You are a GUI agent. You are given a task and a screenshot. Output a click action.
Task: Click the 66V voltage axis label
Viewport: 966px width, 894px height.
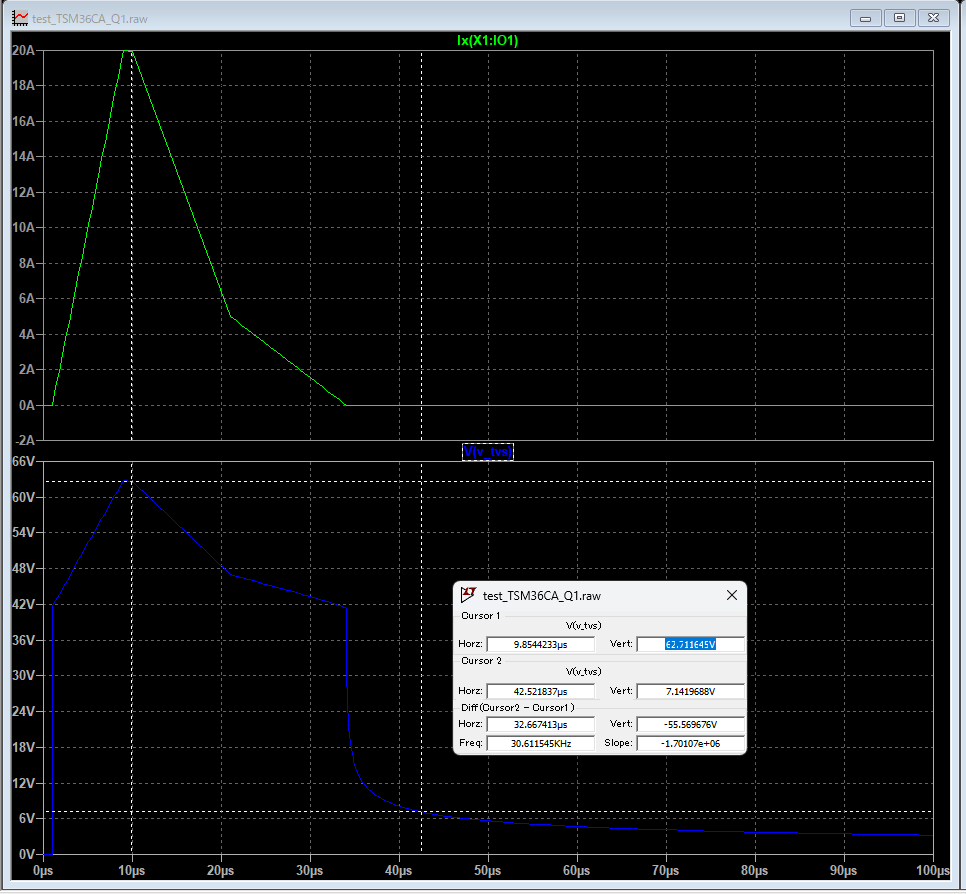tap(23, 461)
